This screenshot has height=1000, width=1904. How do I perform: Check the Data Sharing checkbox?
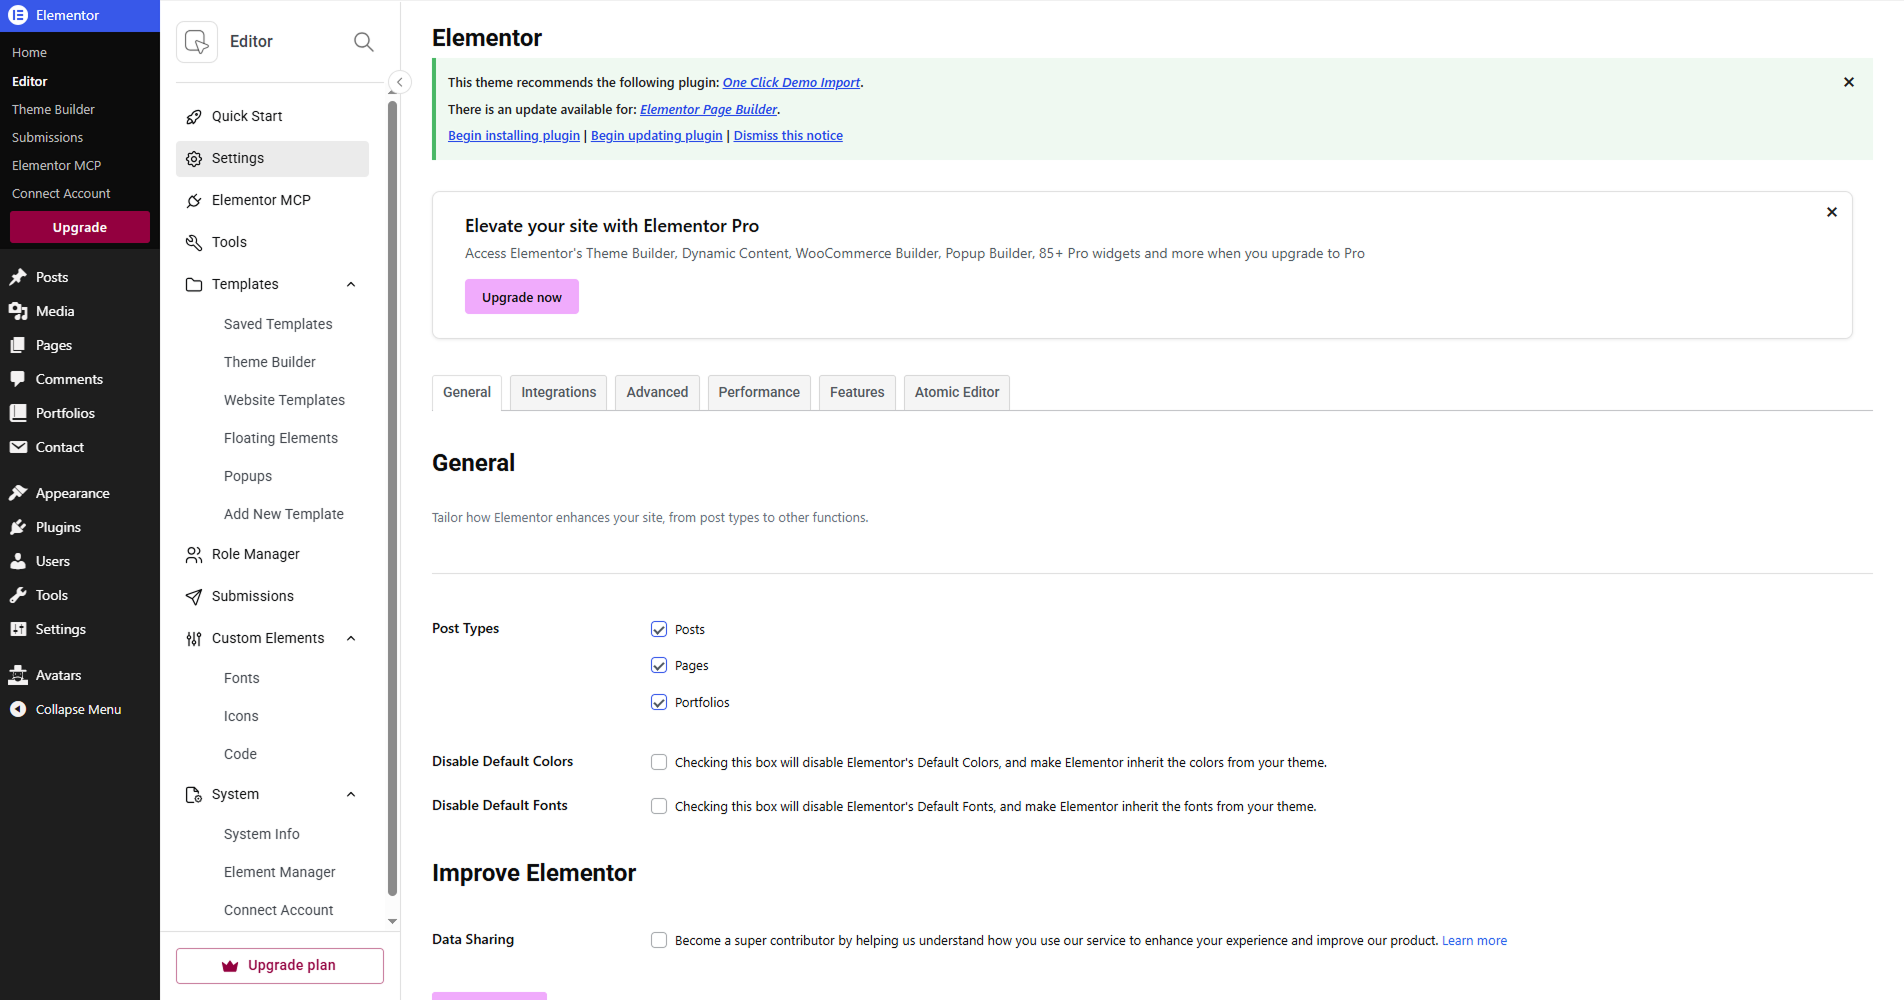(x=659, y=940)
